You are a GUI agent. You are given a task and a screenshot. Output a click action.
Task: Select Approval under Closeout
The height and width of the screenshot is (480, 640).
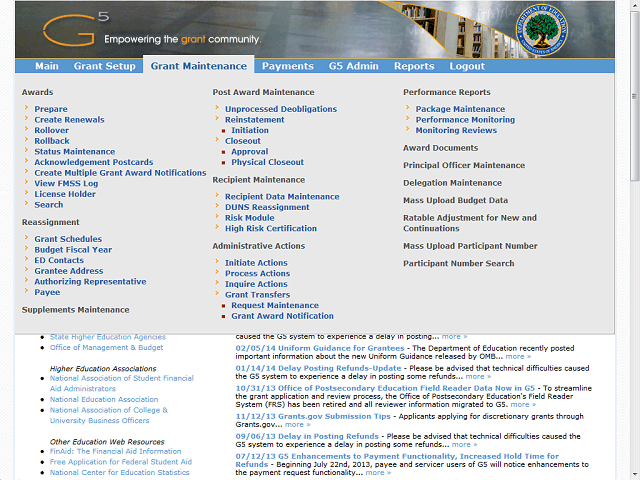[x=250, y=151]
